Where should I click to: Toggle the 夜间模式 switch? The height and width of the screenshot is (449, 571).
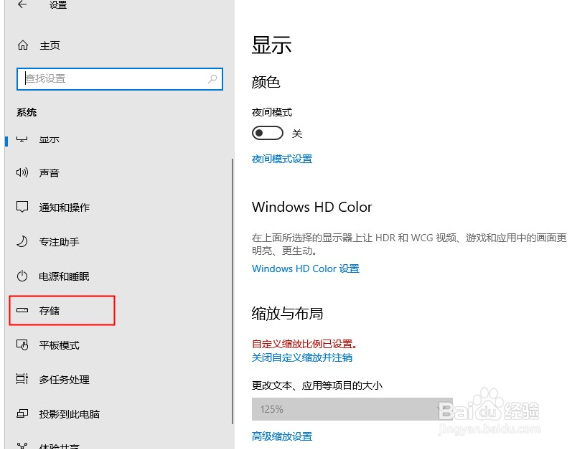267,133
